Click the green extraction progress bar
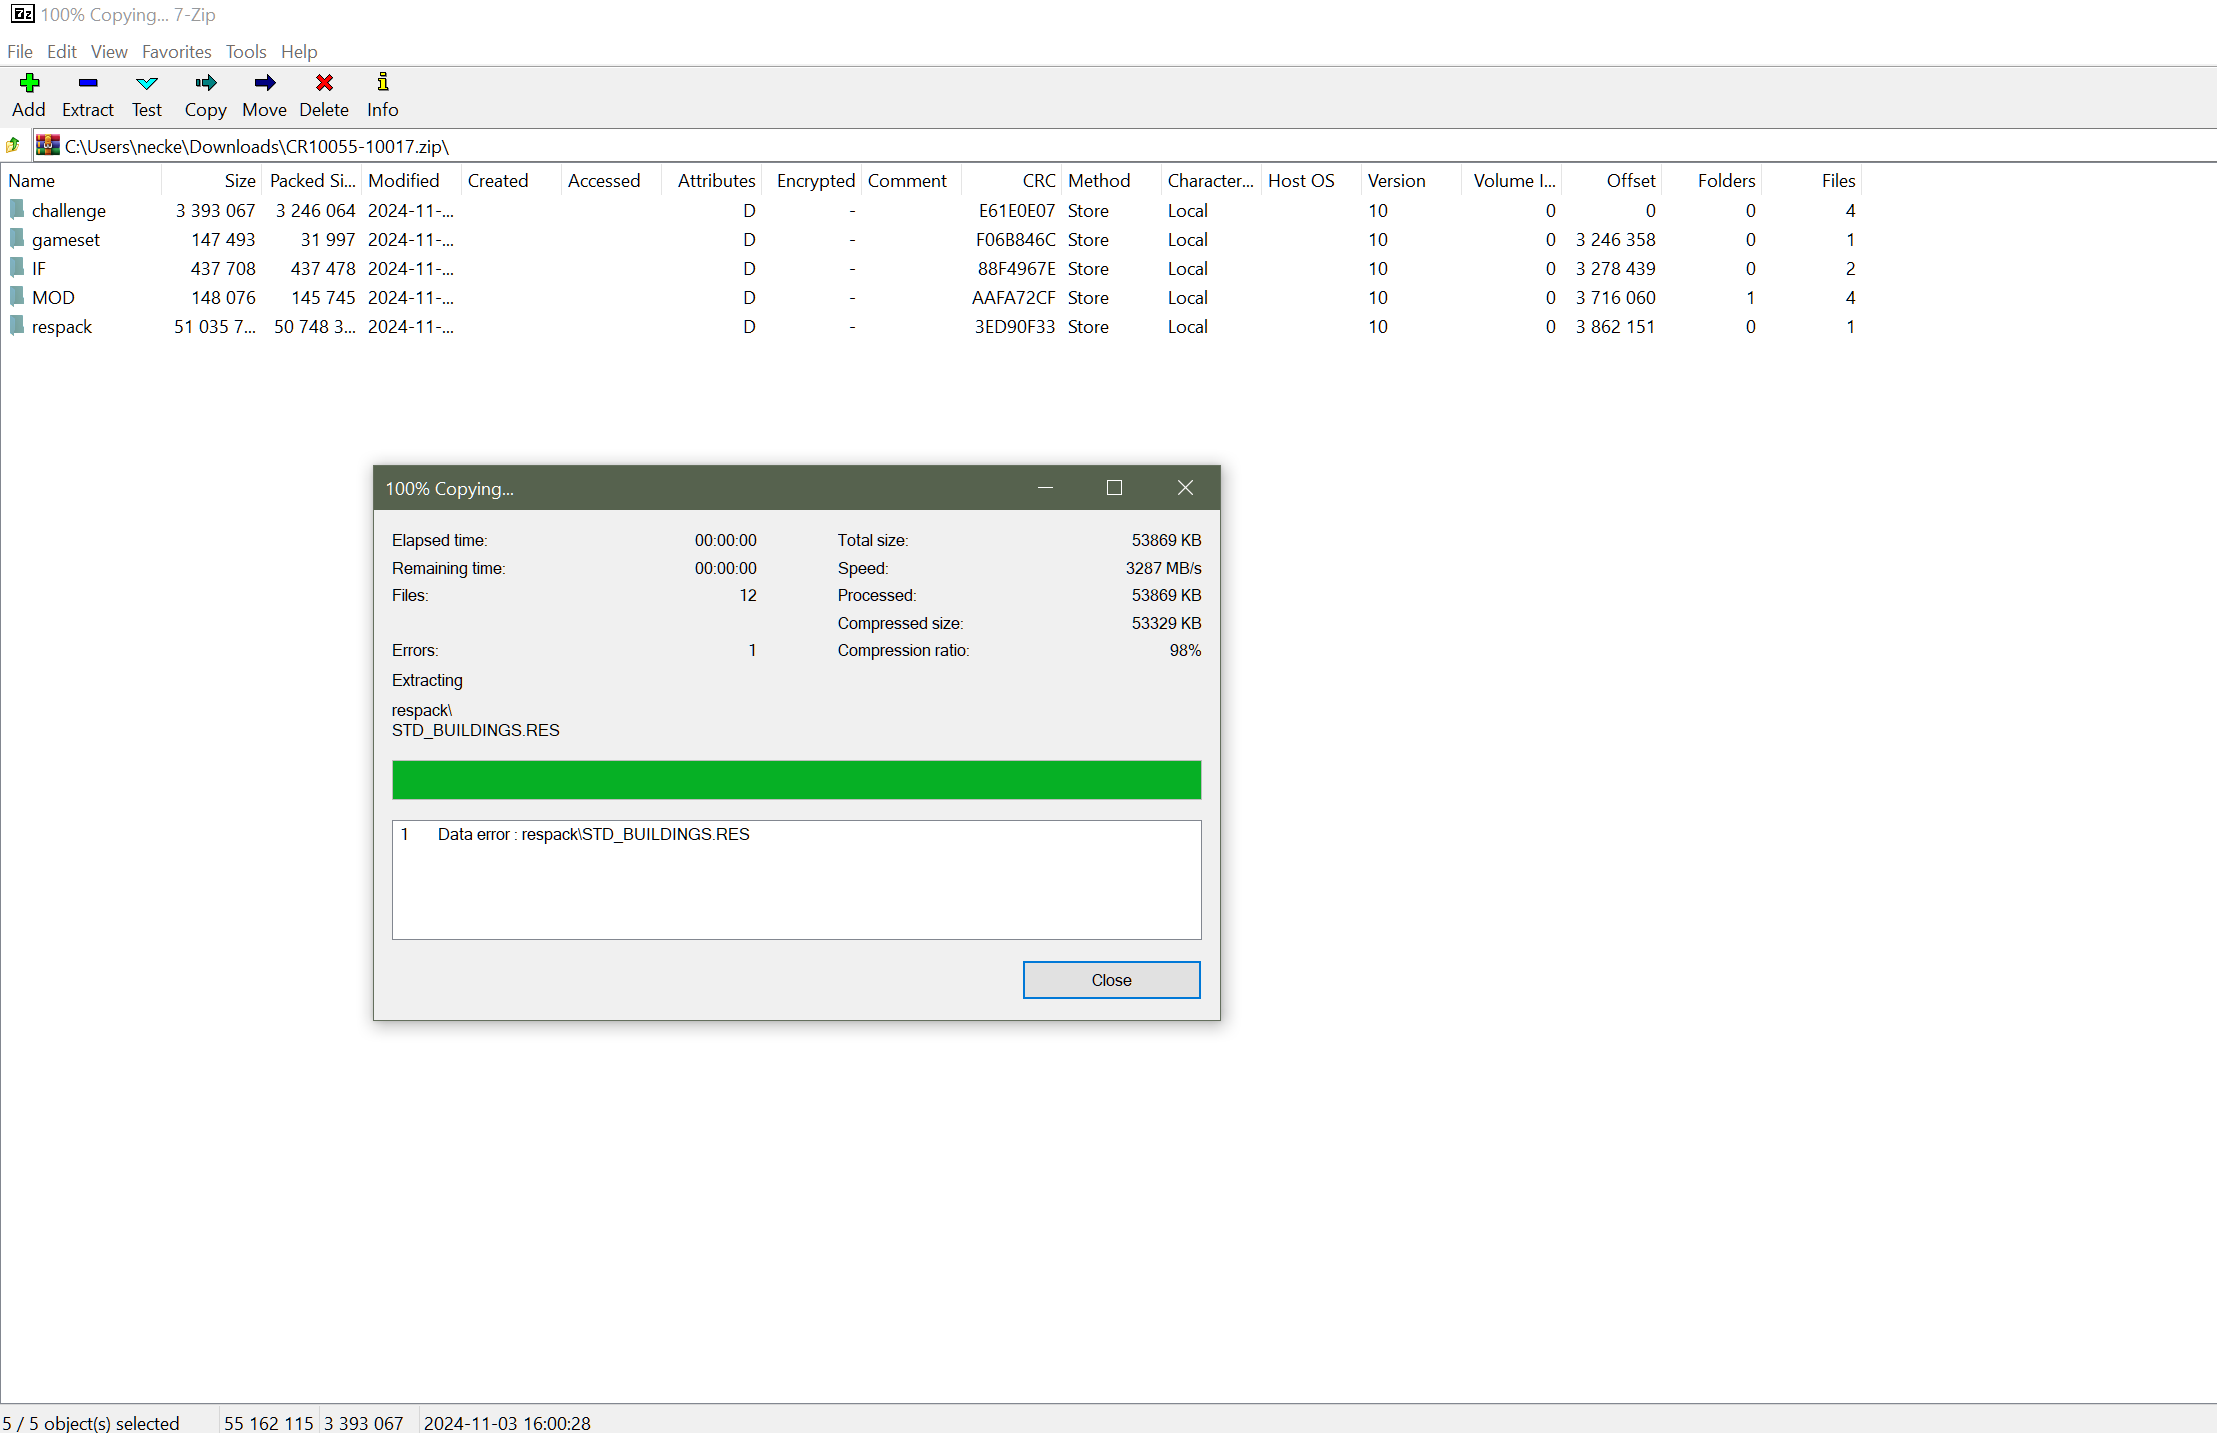The height and width of the screenshot is (1433, 2217). tap(796, 780)
